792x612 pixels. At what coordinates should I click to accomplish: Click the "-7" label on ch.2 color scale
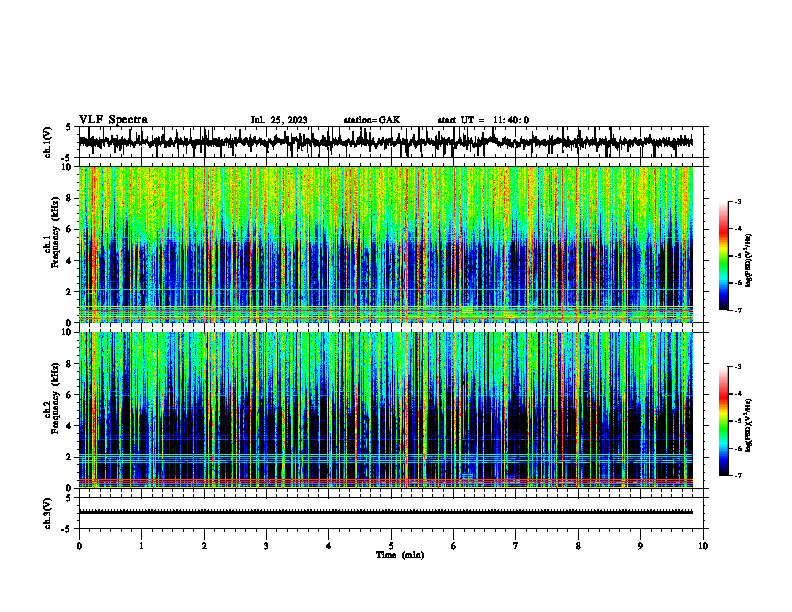(x=738, y=475)
